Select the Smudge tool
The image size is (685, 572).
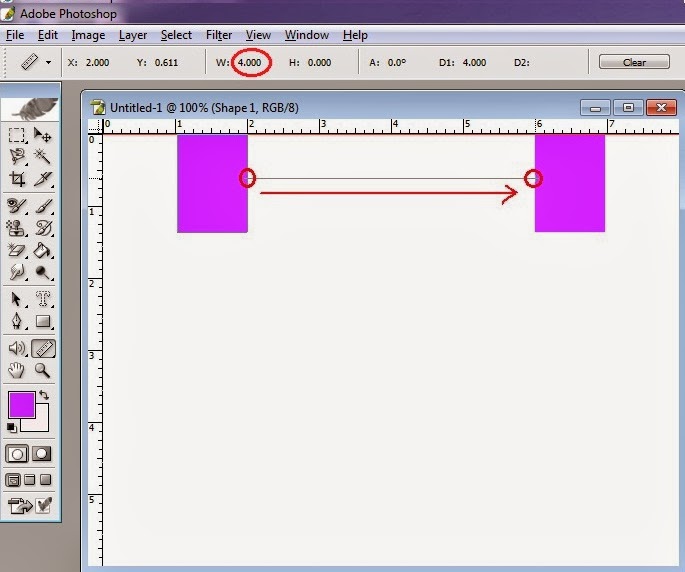pyautogui.click(x=17, y=272)
